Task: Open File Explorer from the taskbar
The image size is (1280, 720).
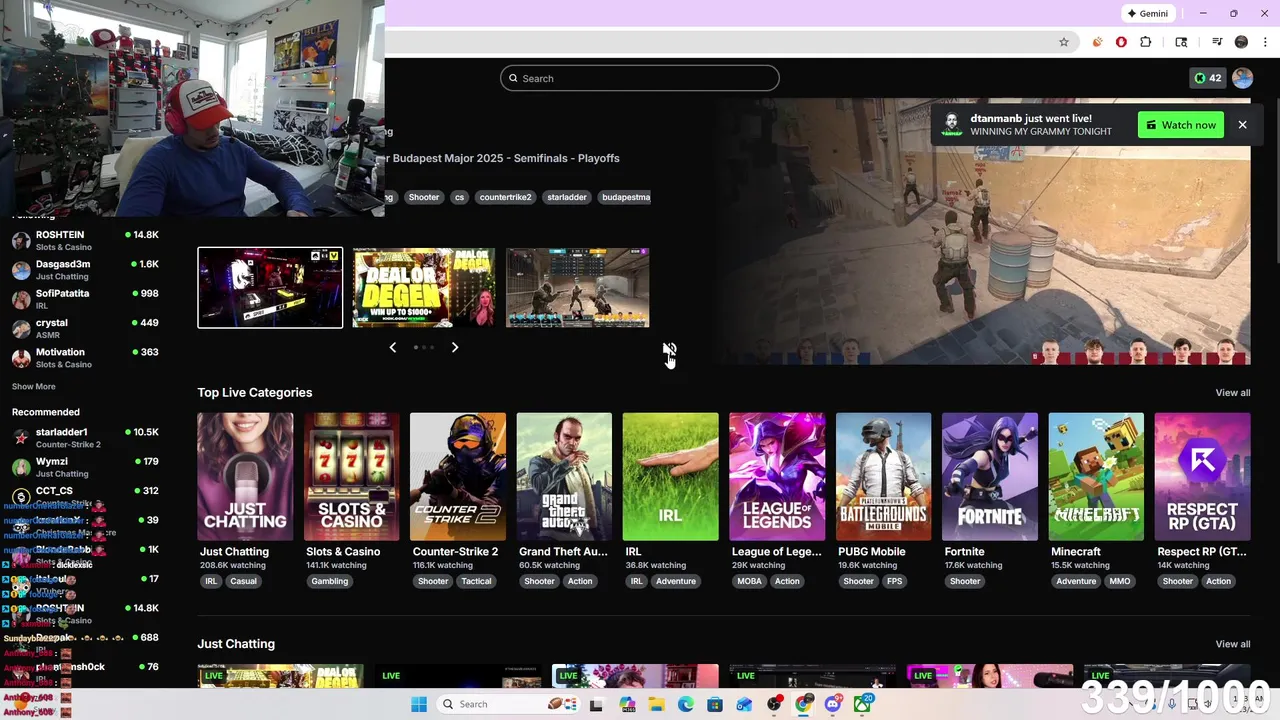Action: [656, 704]
